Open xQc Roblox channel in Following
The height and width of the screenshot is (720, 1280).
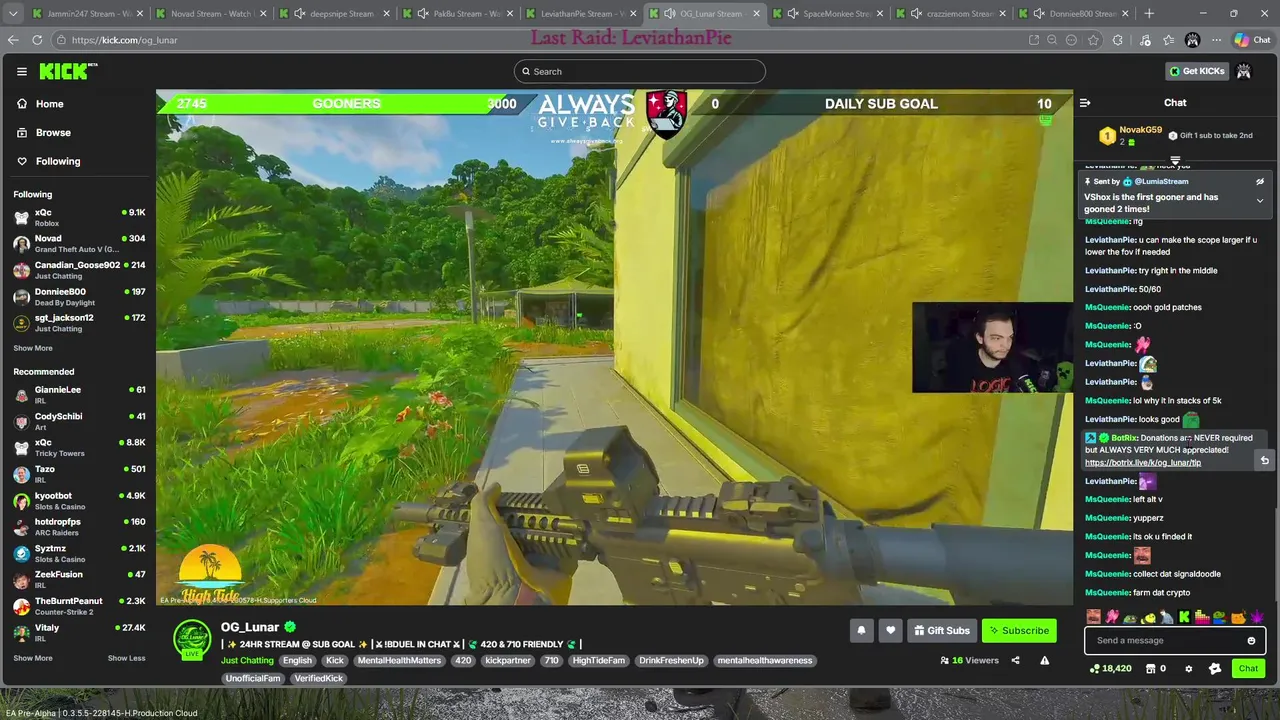[79, 217]
